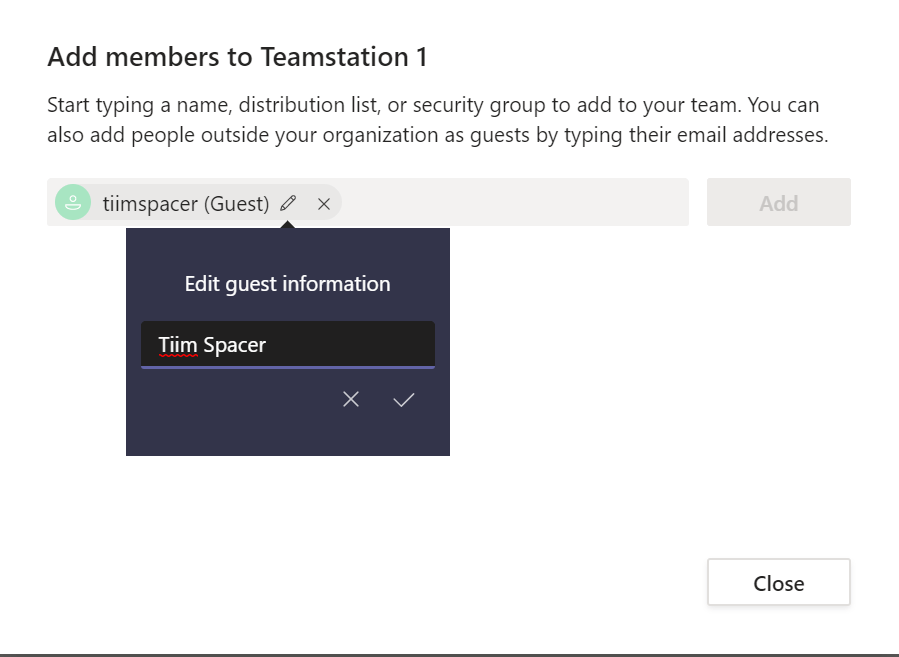Viewport: 899px width, 657px height.
Task: Click the Edit guest information heading
Action: 287,284
